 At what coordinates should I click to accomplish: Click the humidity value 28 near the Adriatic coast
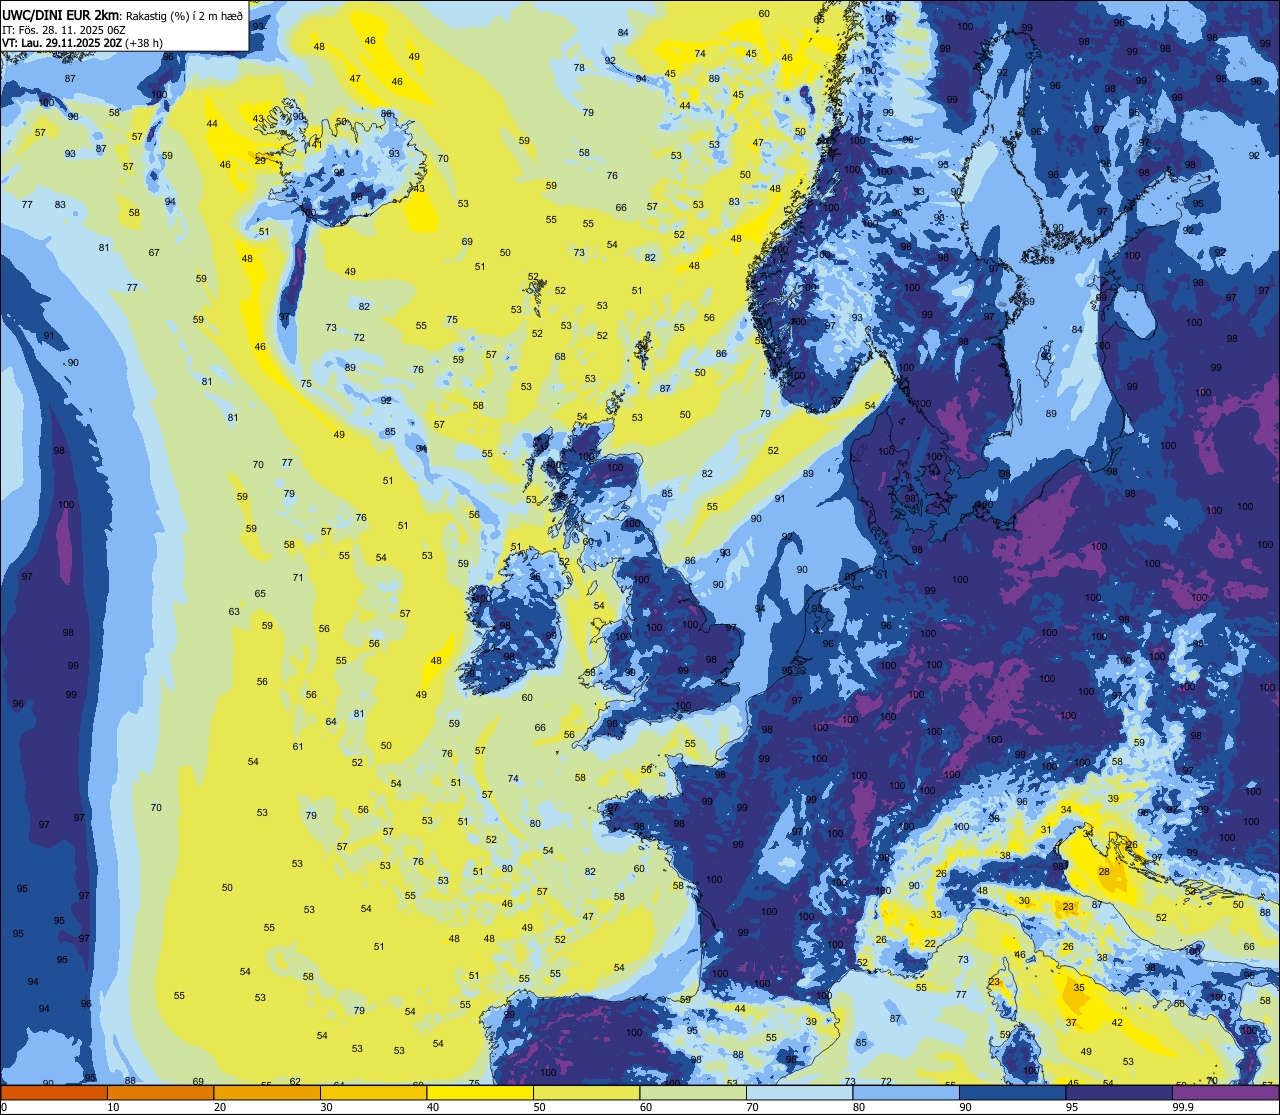tap(1104, 872)
